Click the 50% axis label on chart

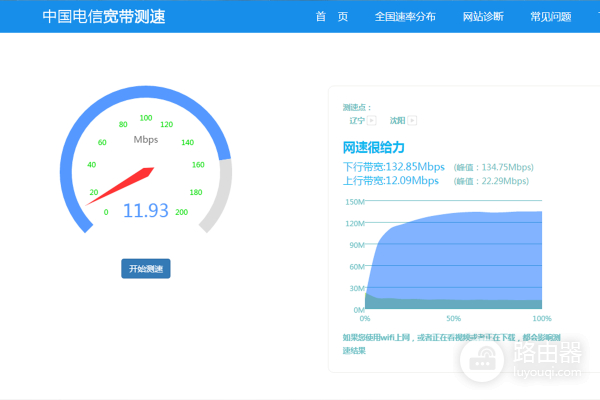453,318
